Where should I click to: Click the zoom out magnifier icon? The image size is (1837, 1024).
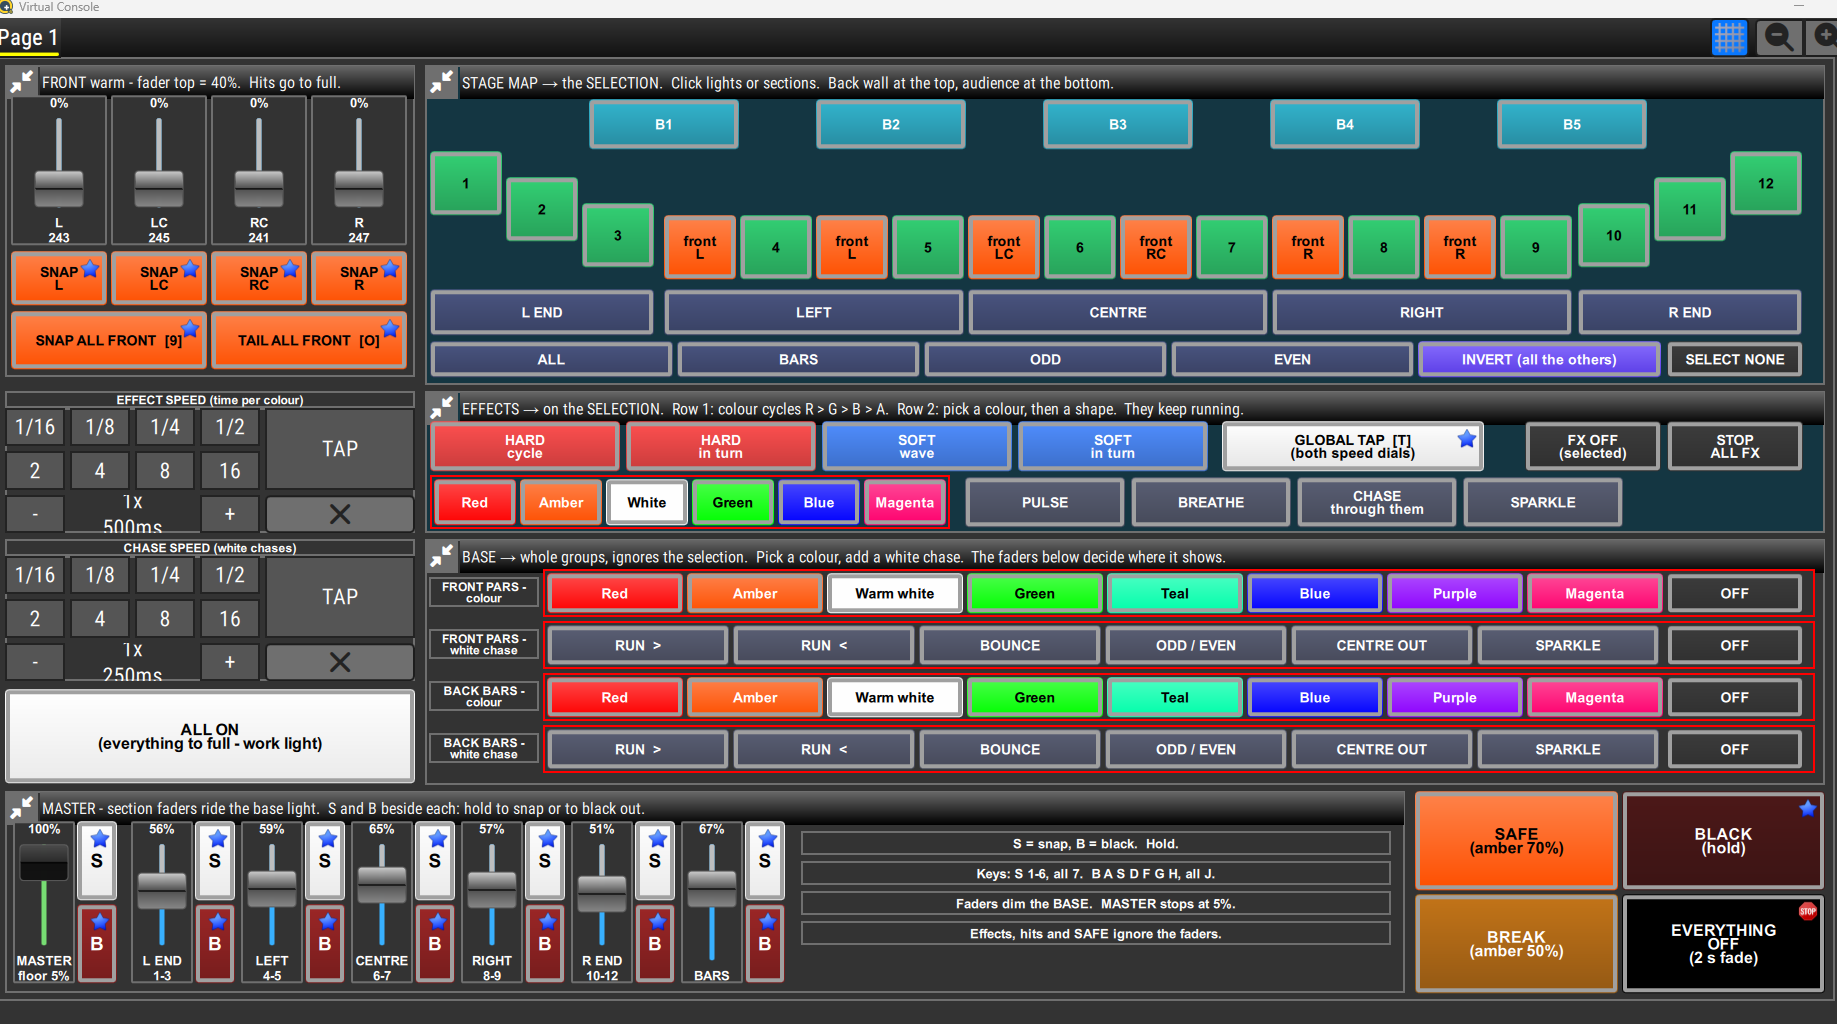pos(1779,38)
